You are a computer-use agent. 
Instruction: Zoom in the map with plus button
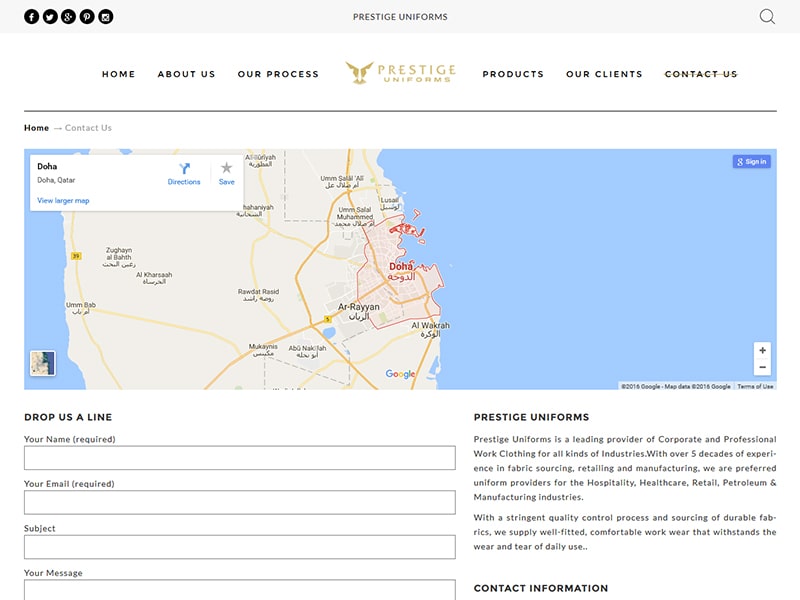point(762,351)
